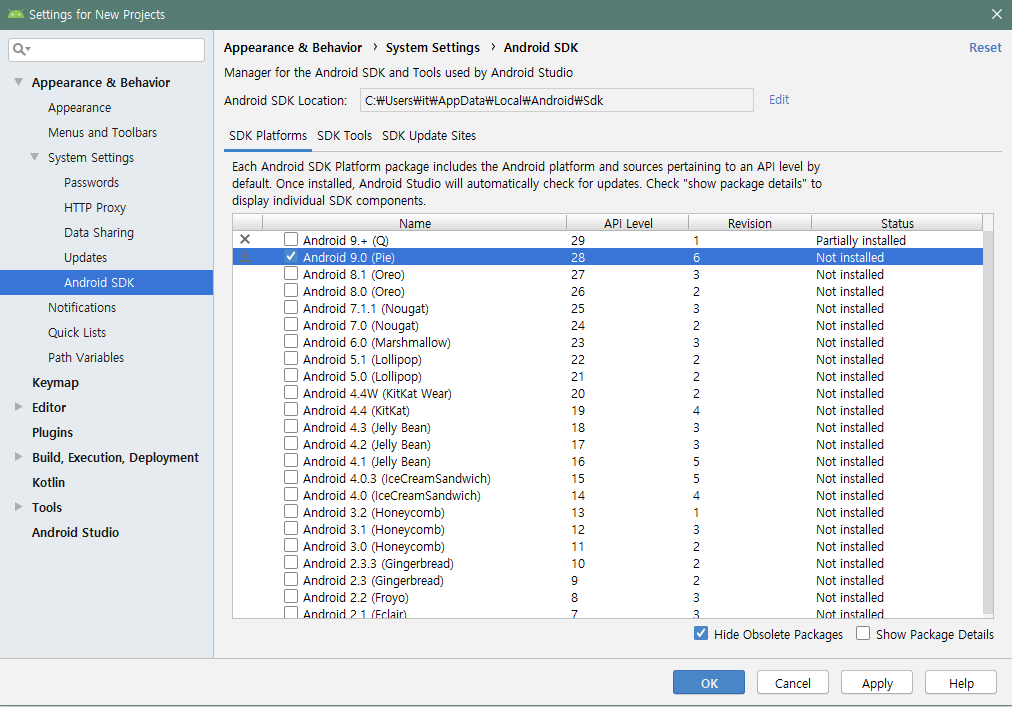
Task: Open Notifications settings
Action: (x=82, y=307)
